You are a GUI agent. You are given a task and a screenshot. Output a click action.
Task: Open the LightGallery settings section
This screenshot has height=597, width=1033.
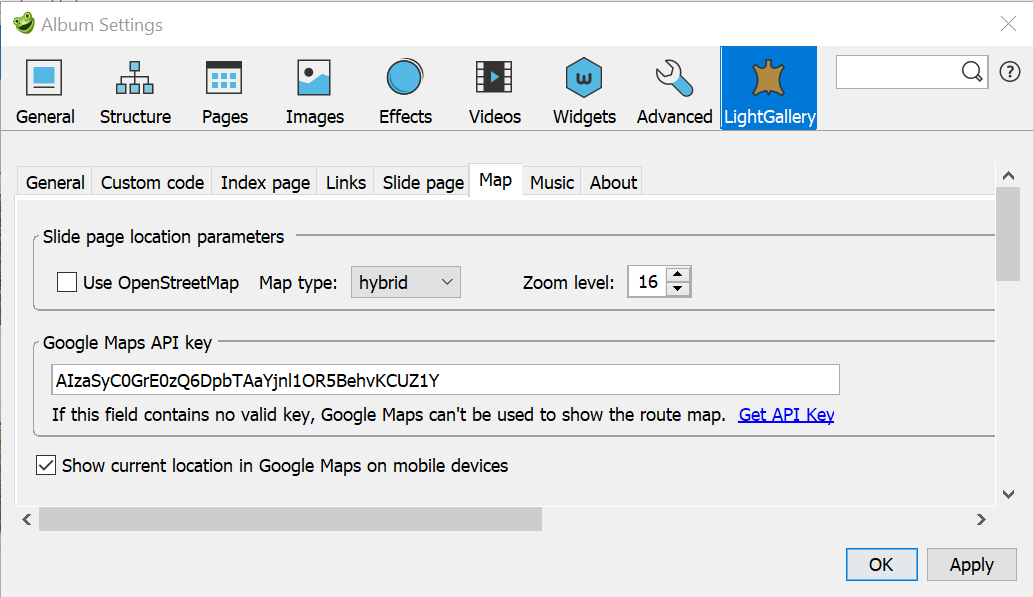click(768, 88)
